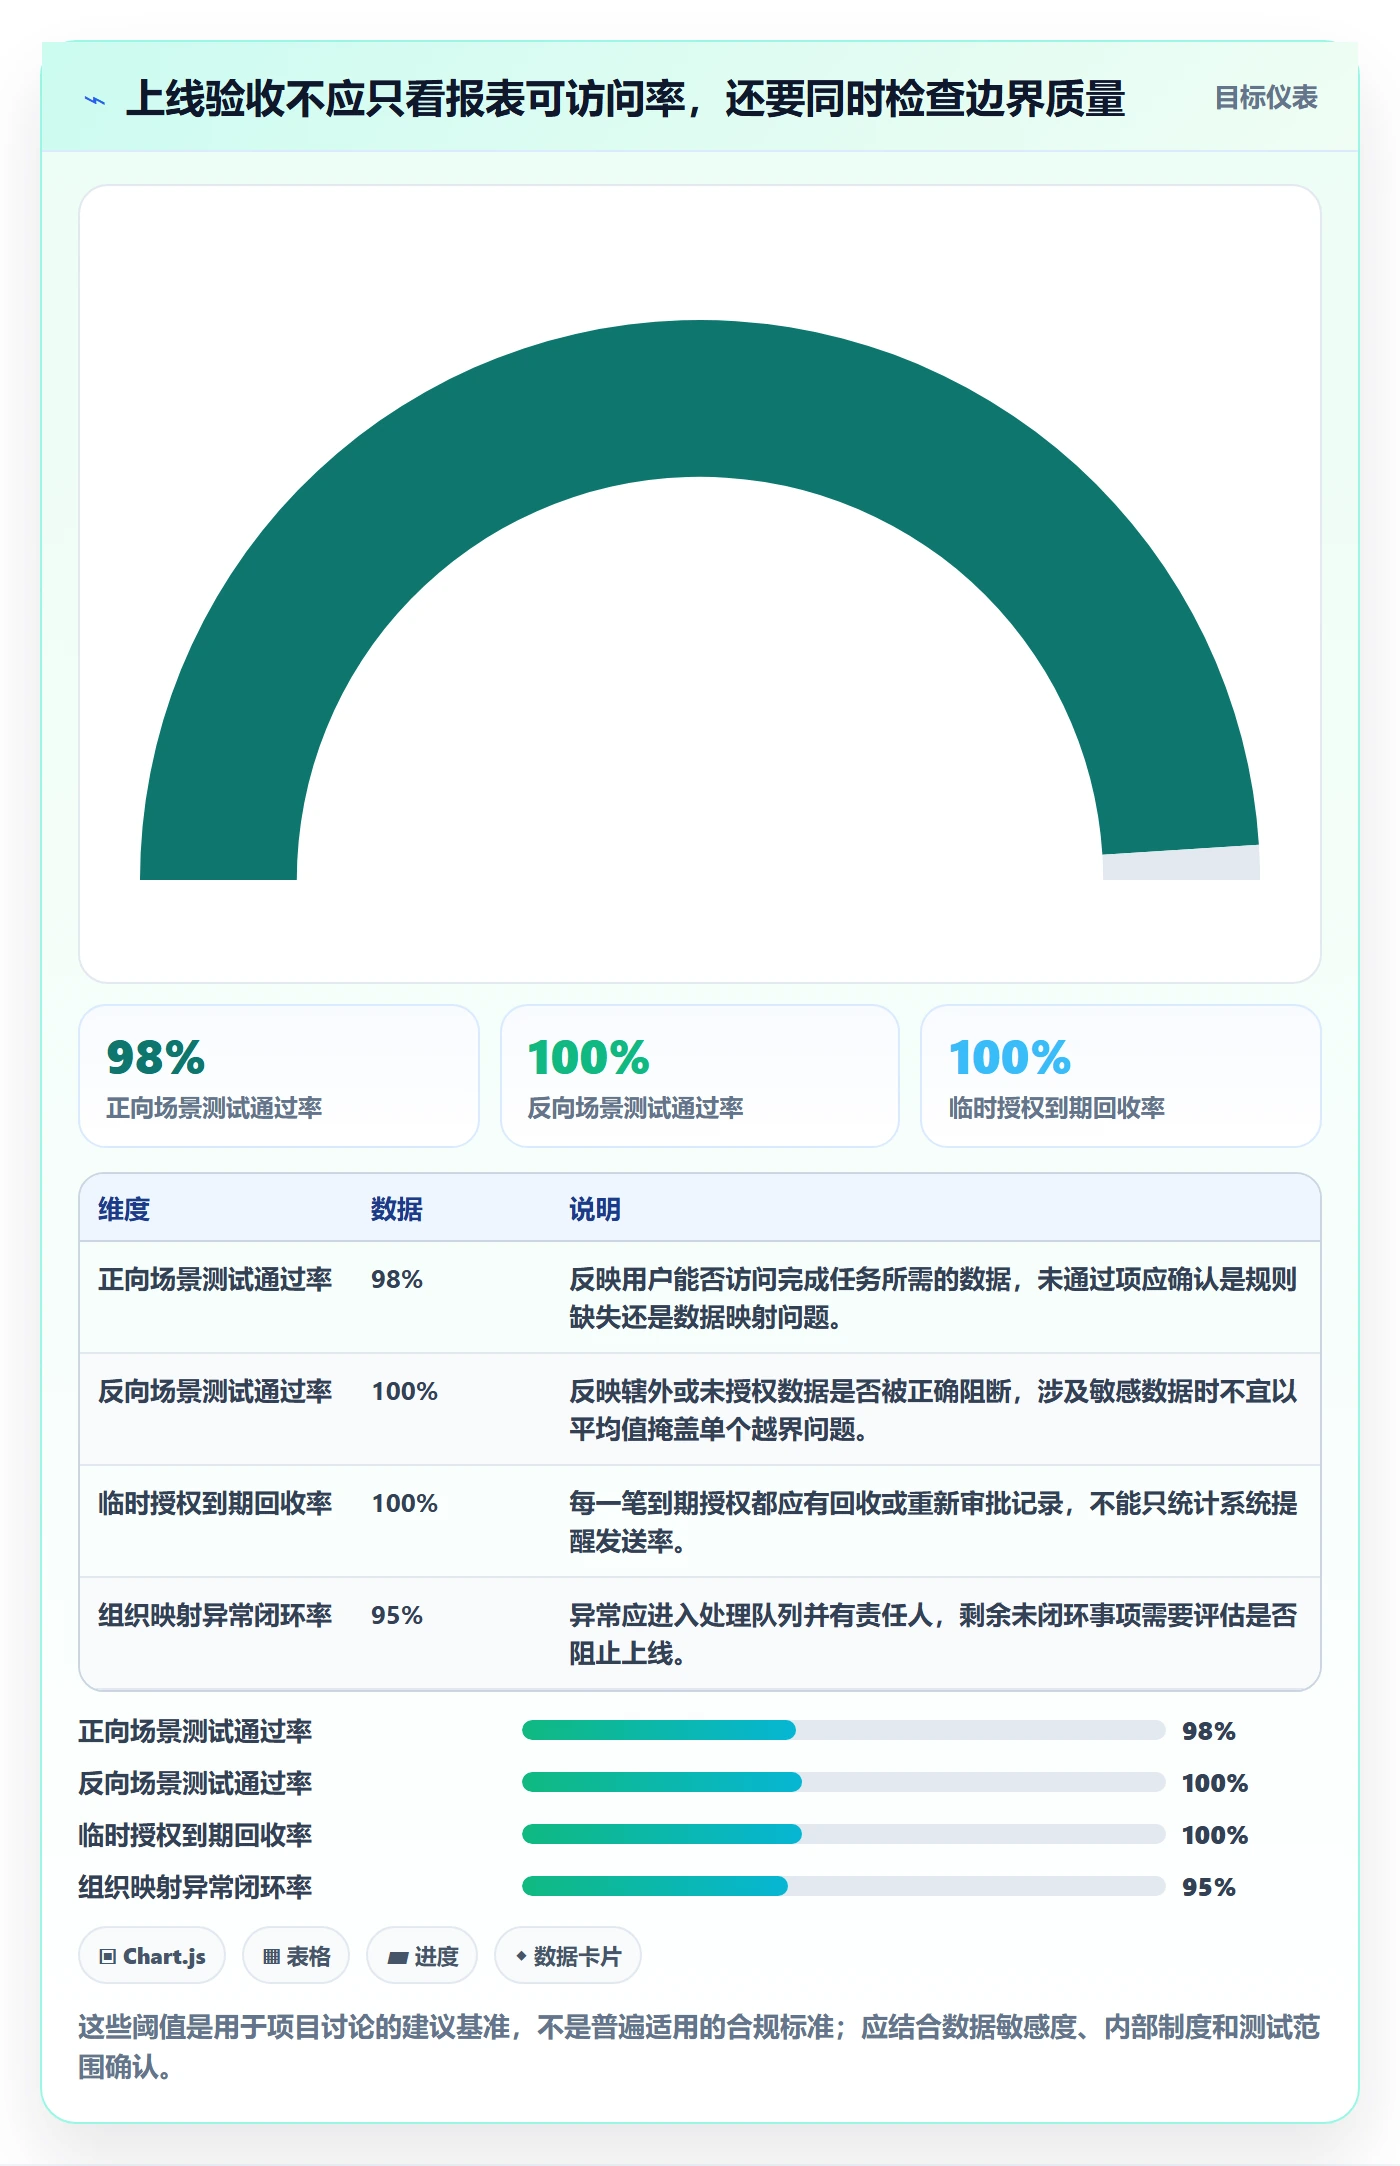1400x2166 pixels.
Task: Select the 数据卡片 tag chip
Action: pos(568,1955)
